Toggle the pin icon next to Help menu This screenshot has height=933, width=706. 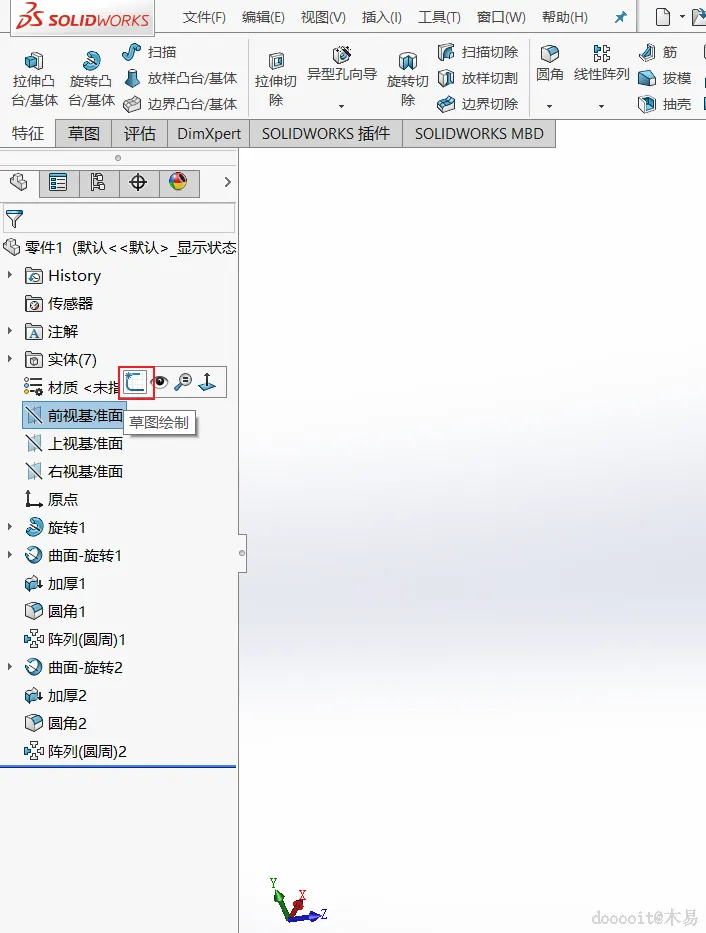[620, 17]
